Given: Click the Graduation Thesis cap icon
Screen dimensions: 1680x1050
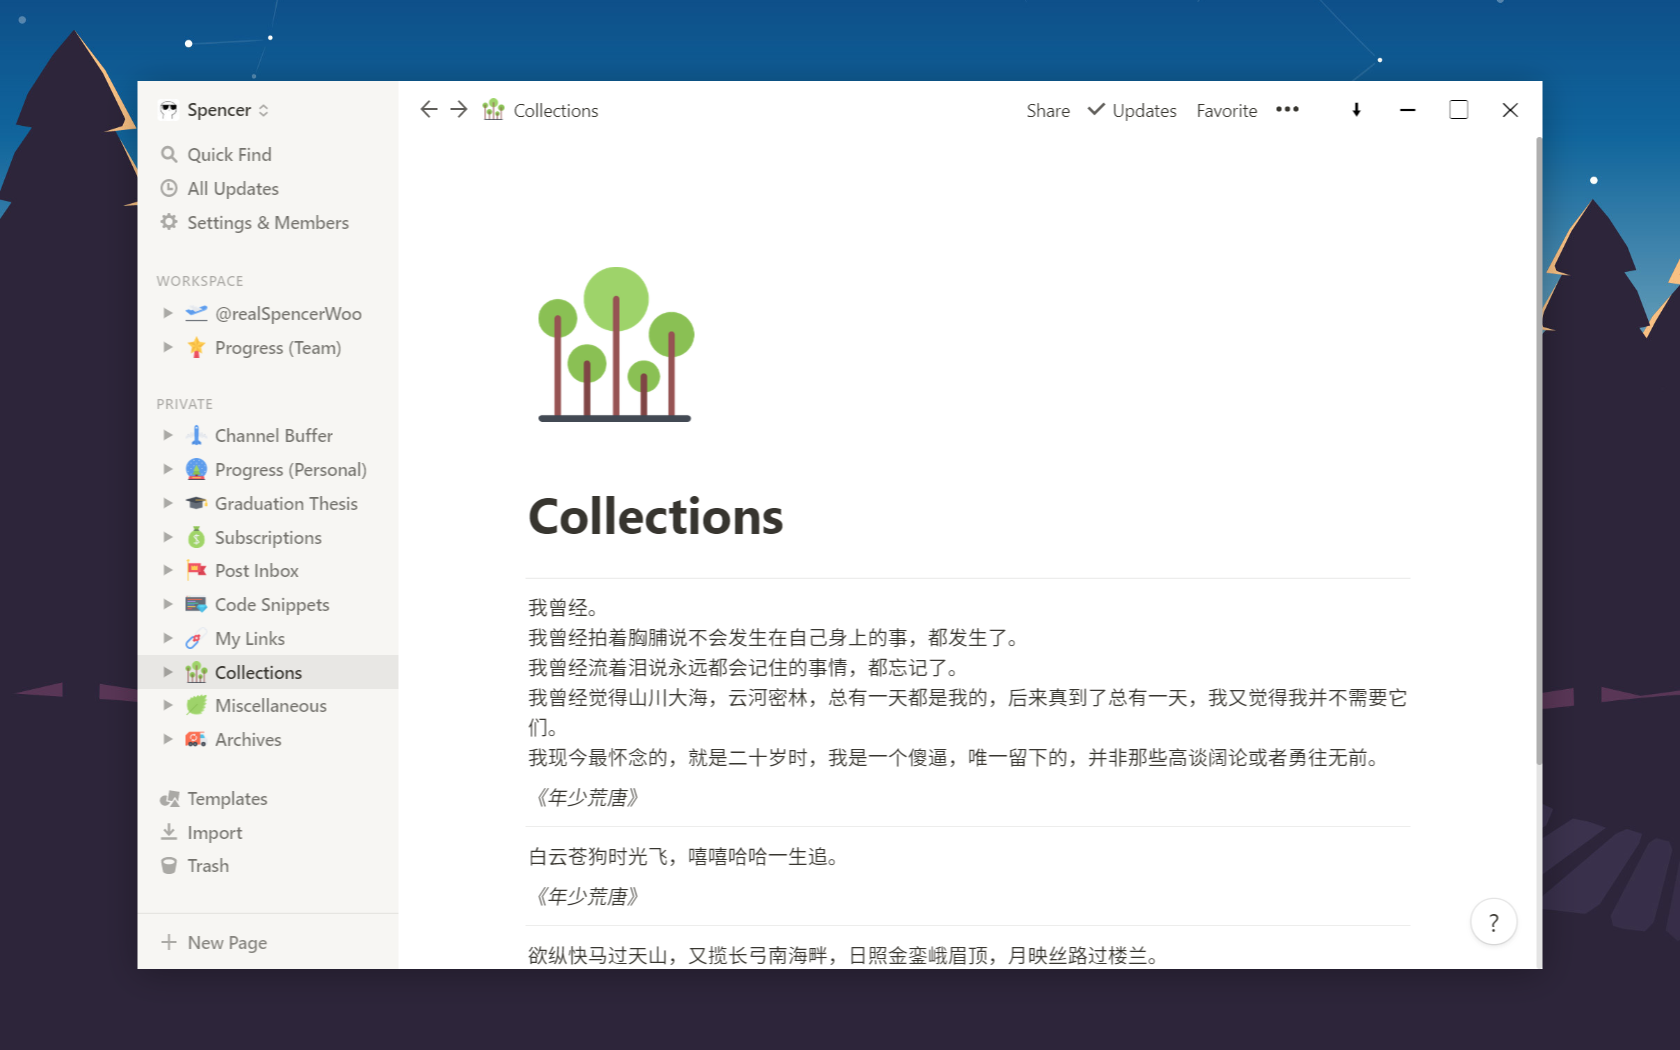Looking at the screenshot, I should click(196, 503).
